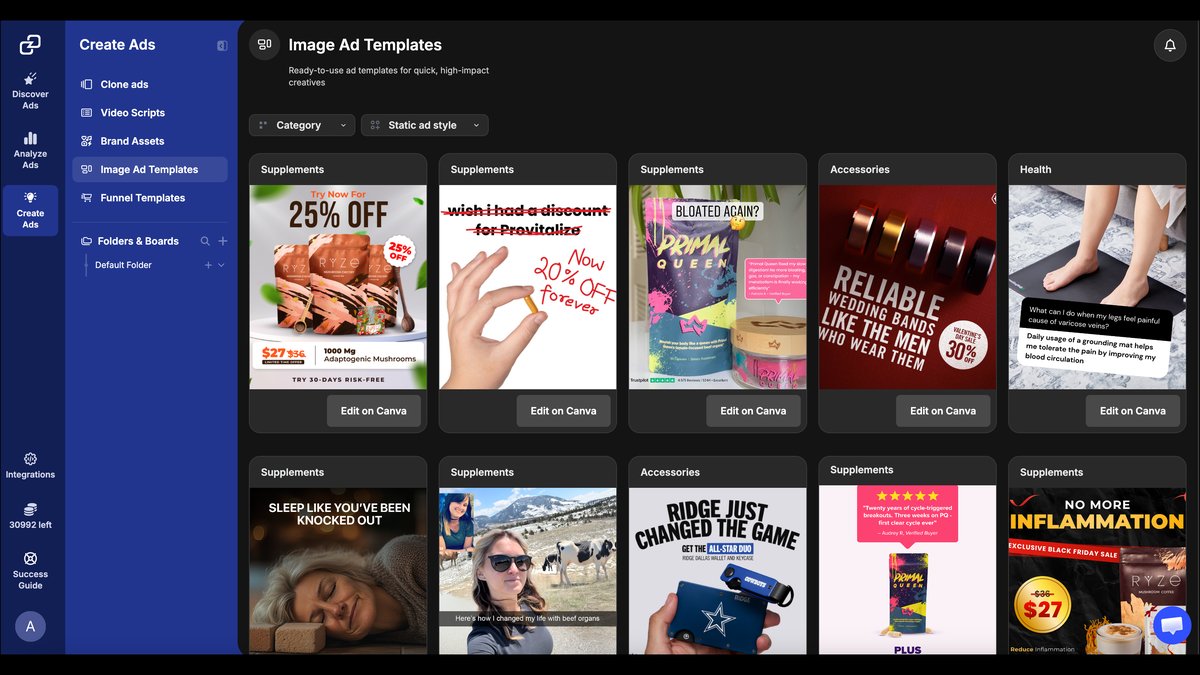
Task: Add new folder or board with plus
Action: pos(223,241)
